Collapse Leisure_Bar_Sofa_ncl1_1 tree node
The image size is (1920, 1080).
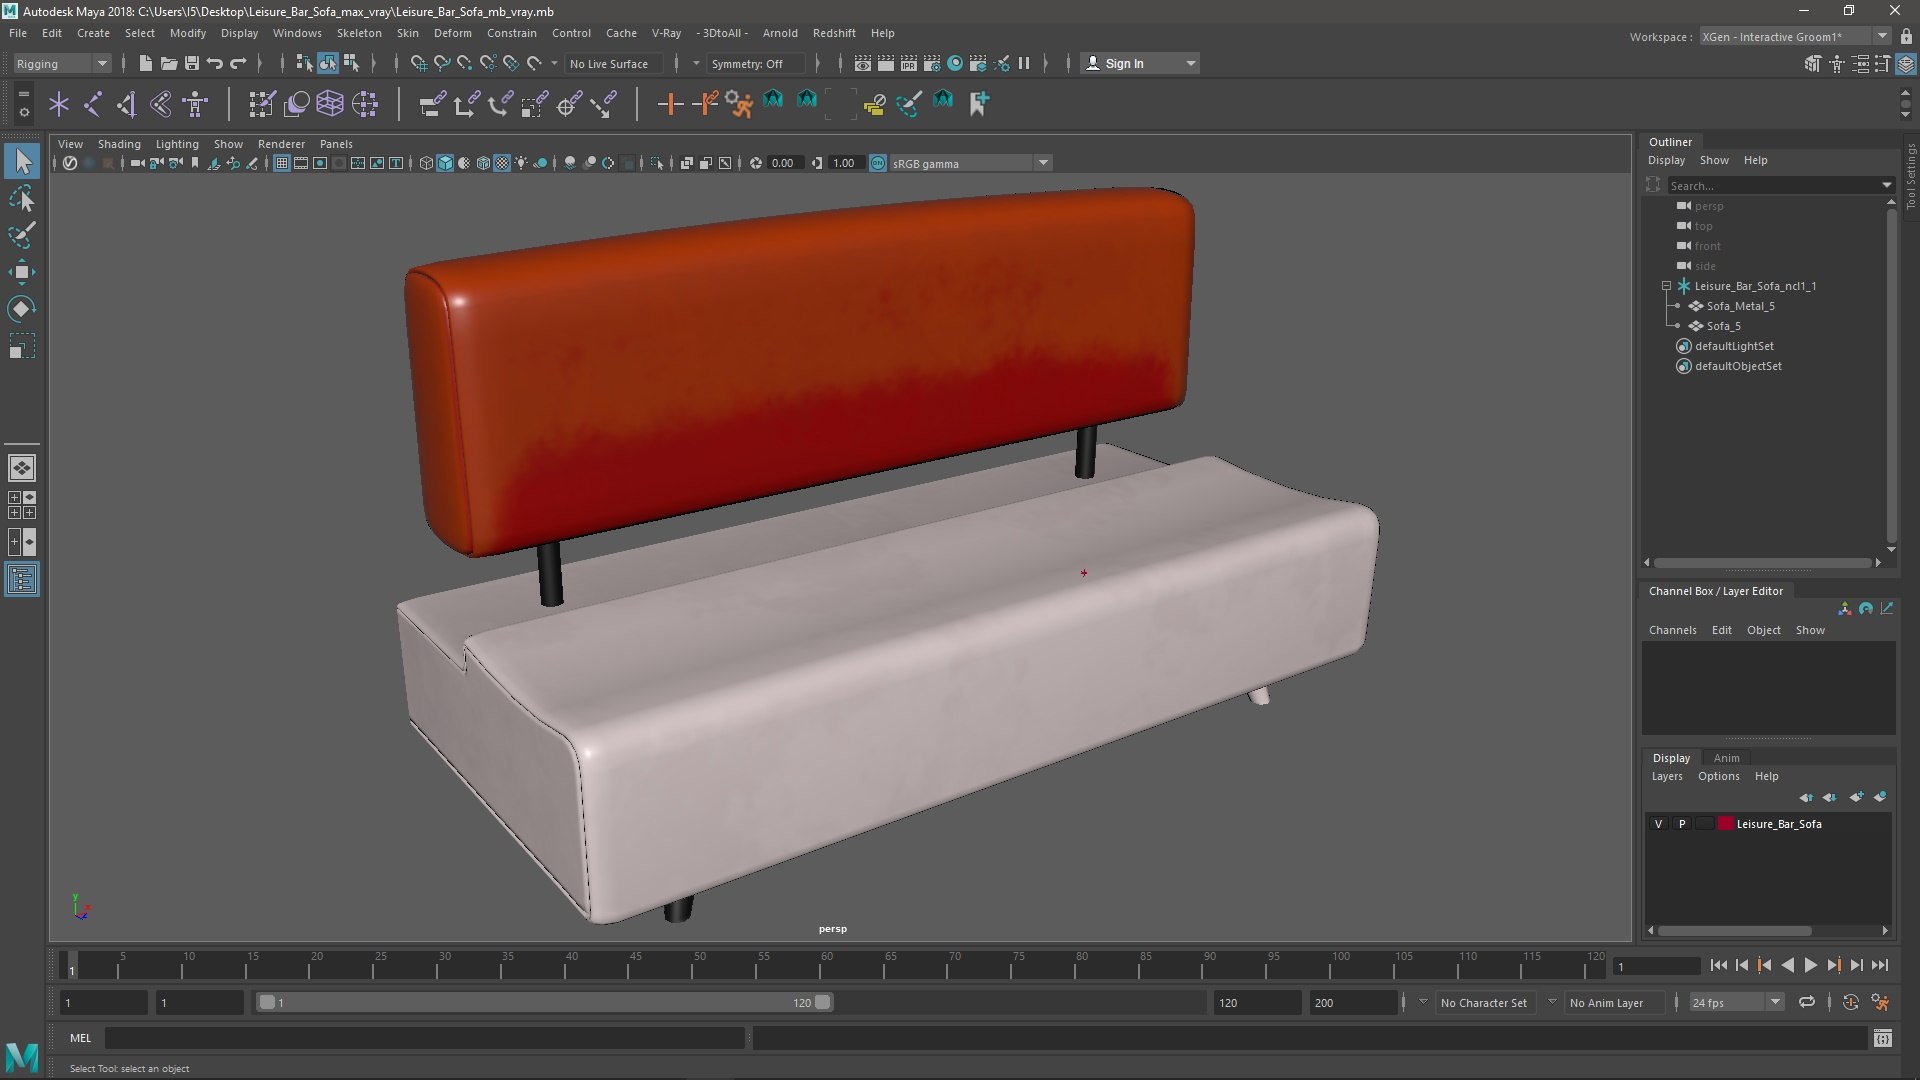click(x=1667, y=286)
